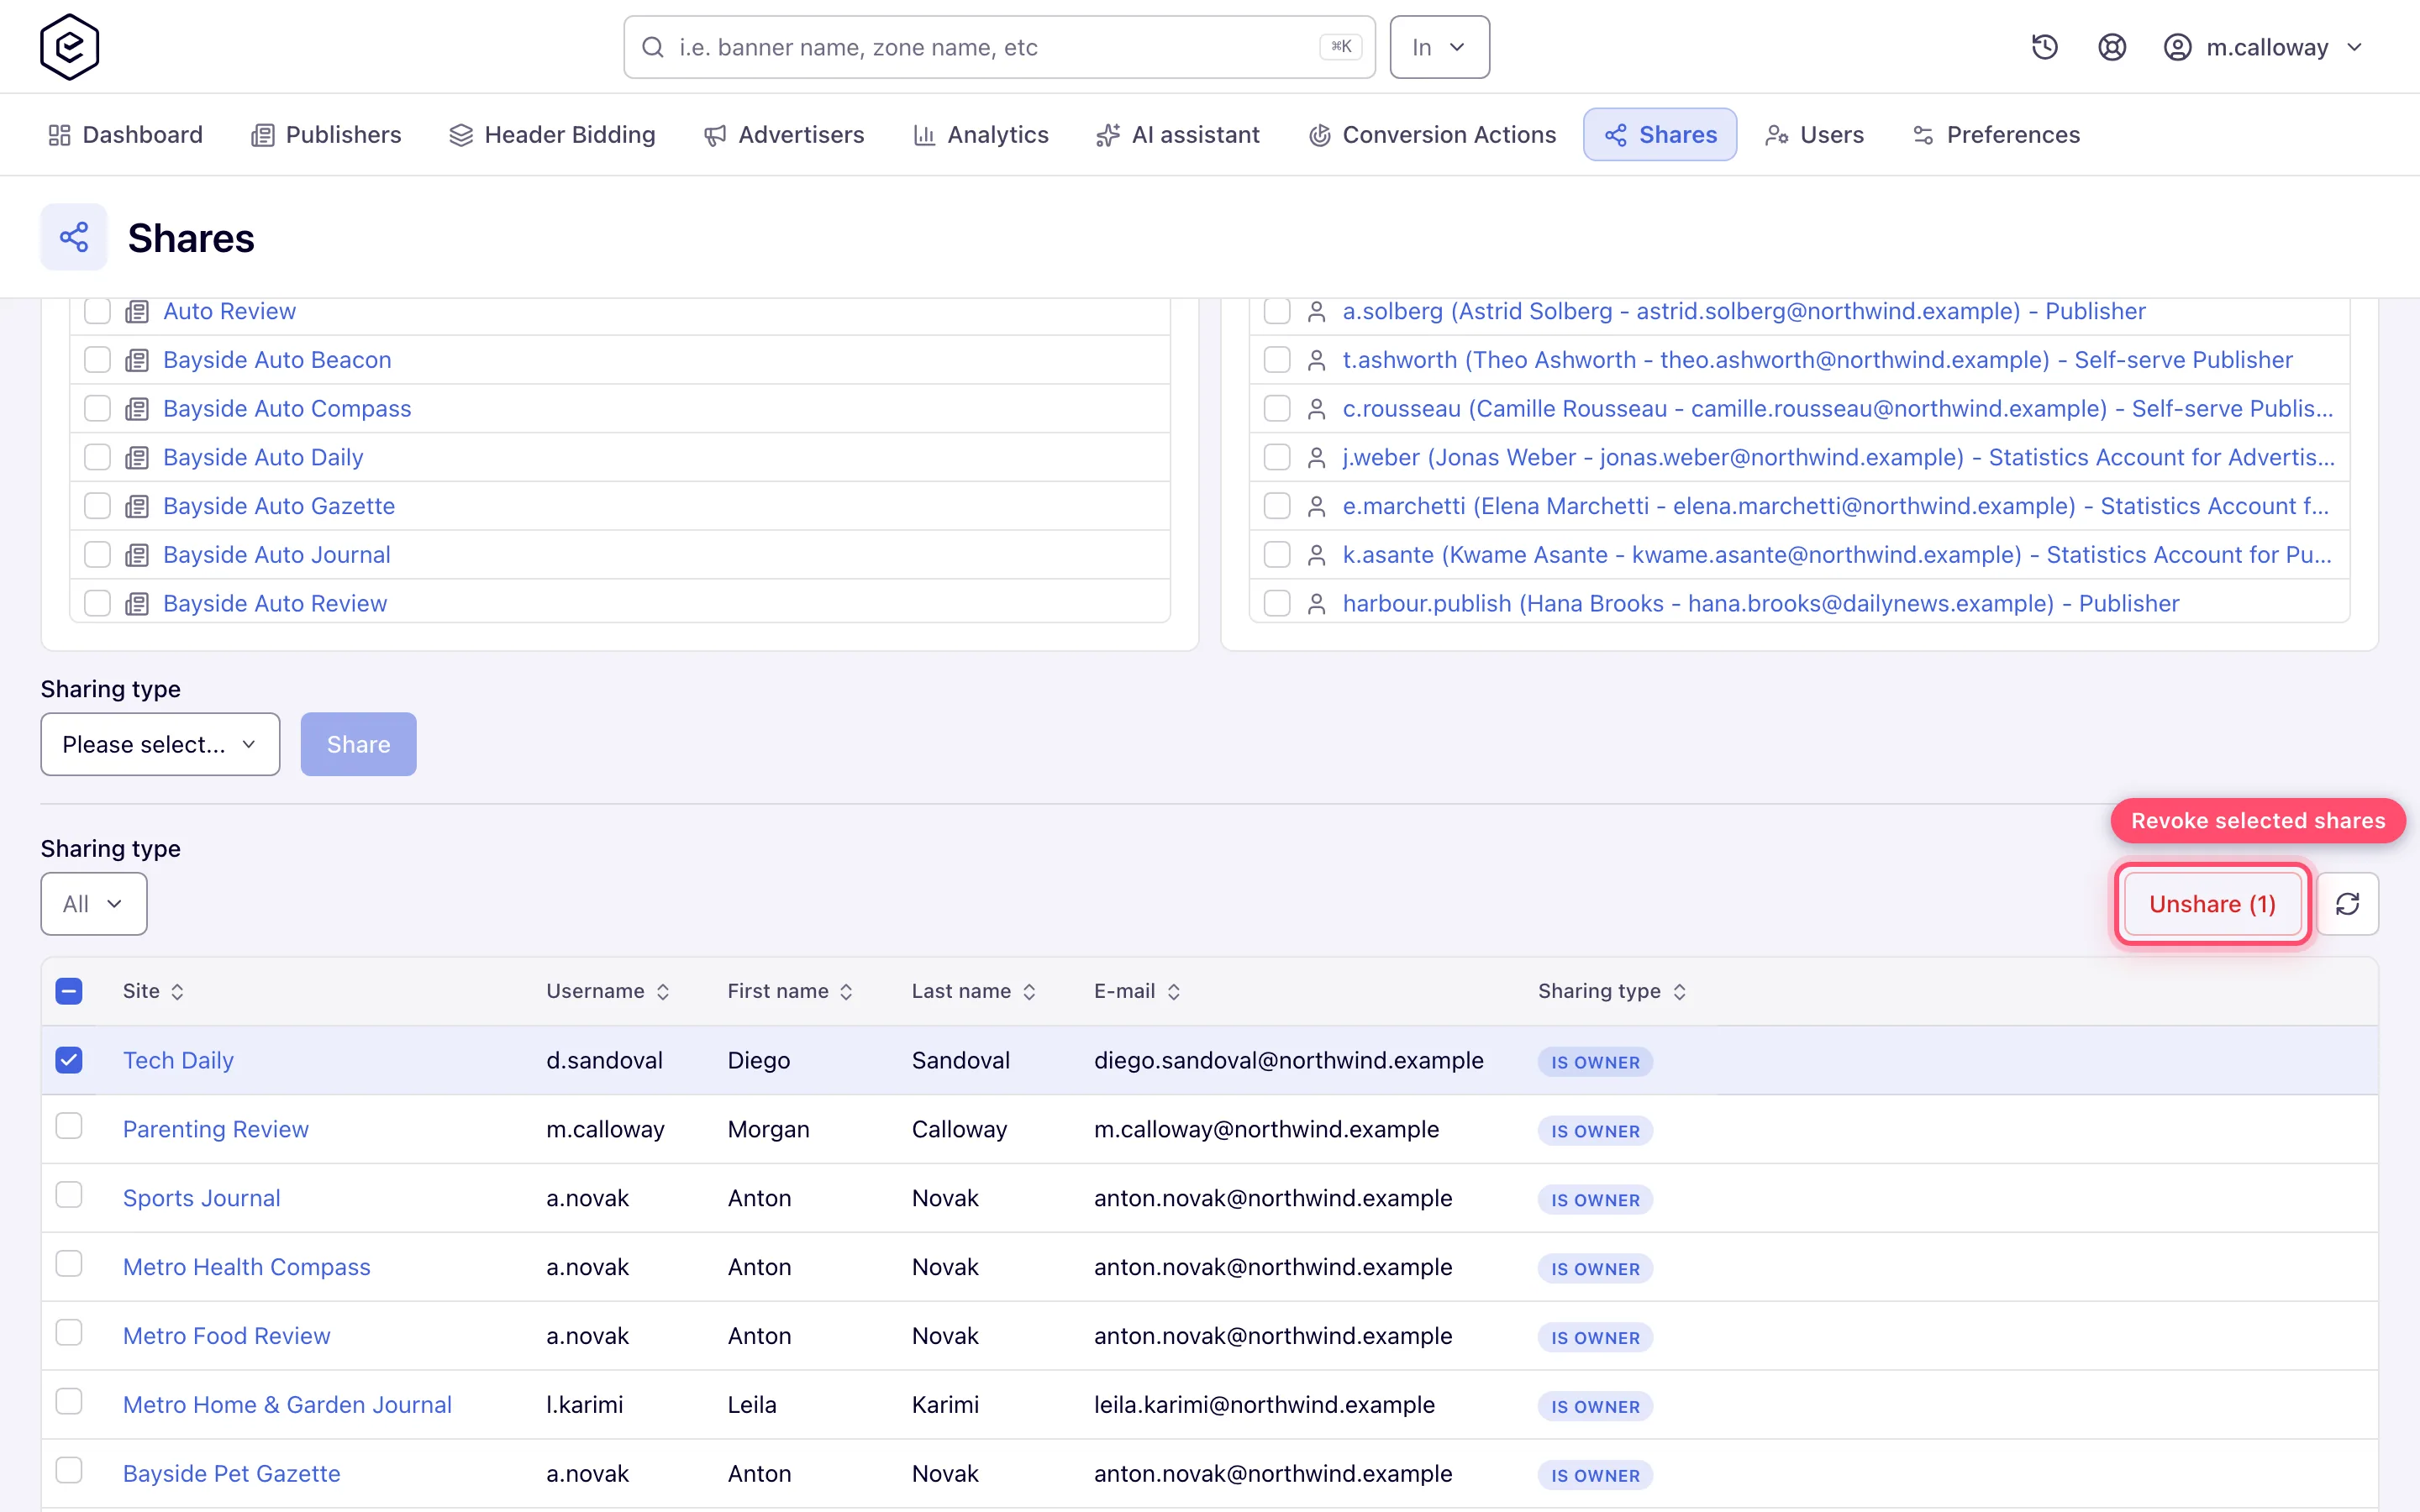Sort by E-mail column arrows
Image resolution: width=2420 pixels, height=1512 pixels.
click(1173, 991)
